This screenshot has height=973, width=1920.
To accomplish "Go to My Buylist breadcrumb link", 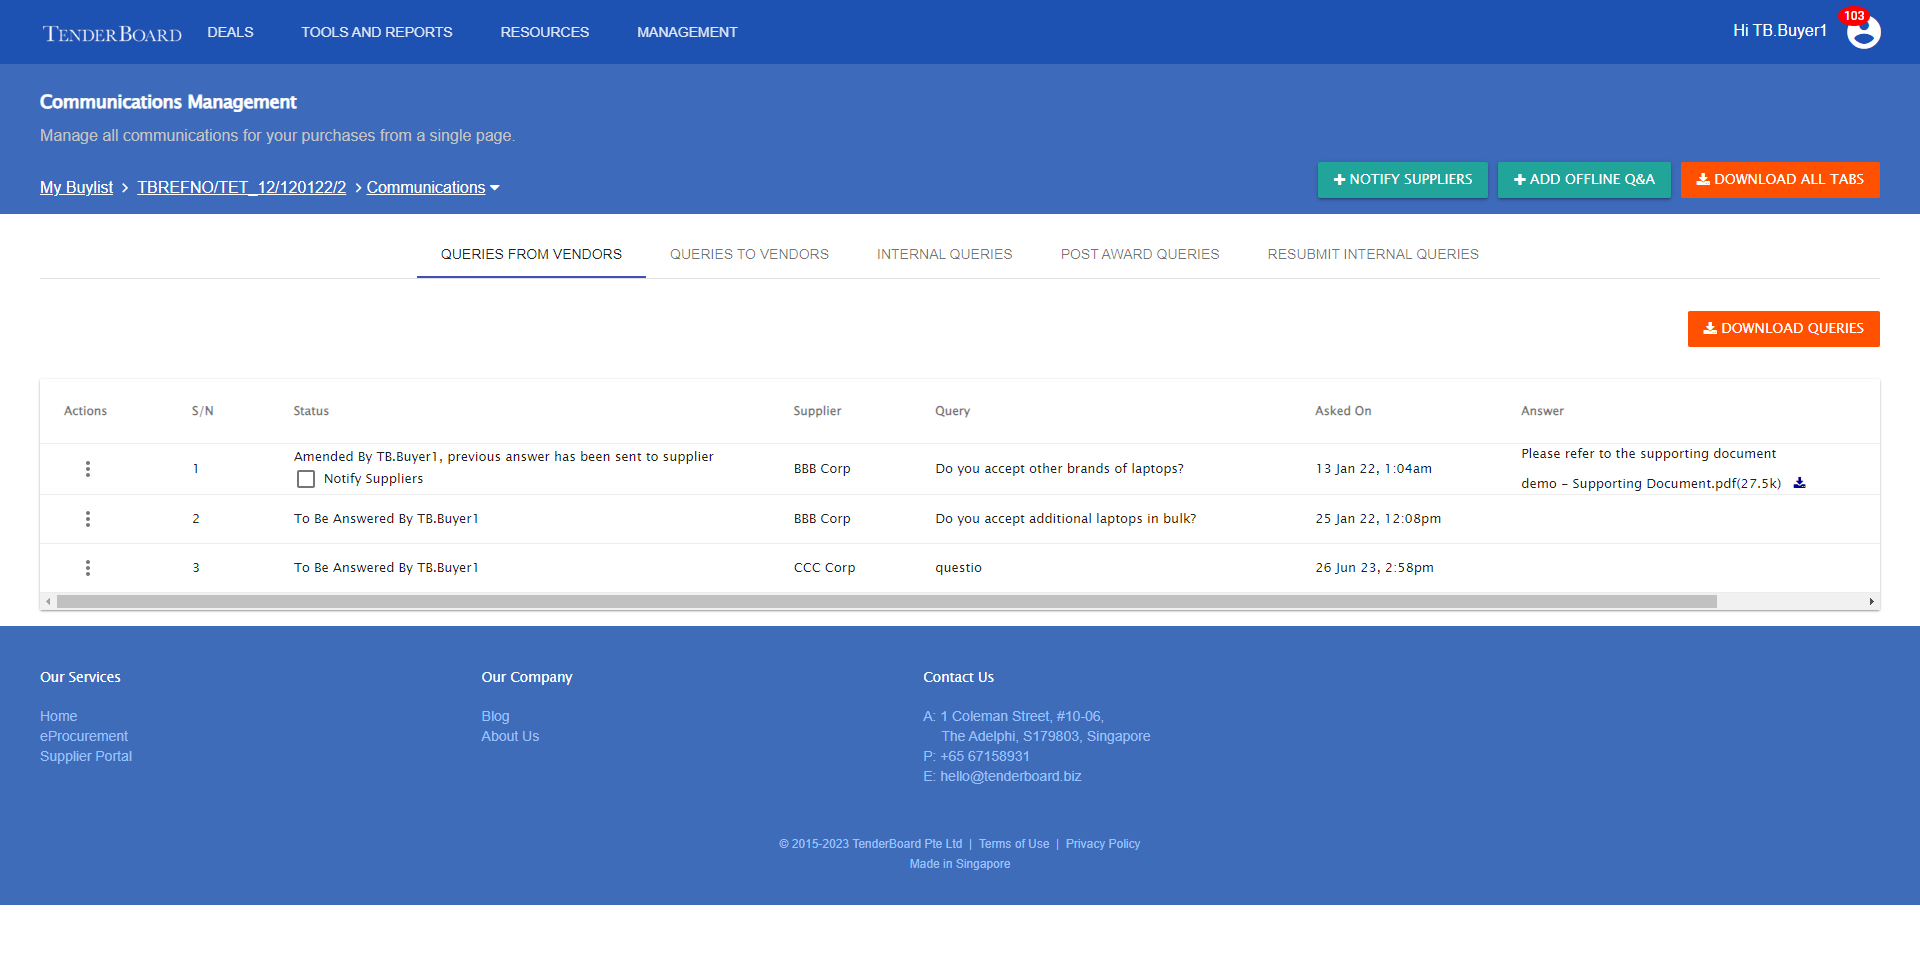I will pos(76,188).
